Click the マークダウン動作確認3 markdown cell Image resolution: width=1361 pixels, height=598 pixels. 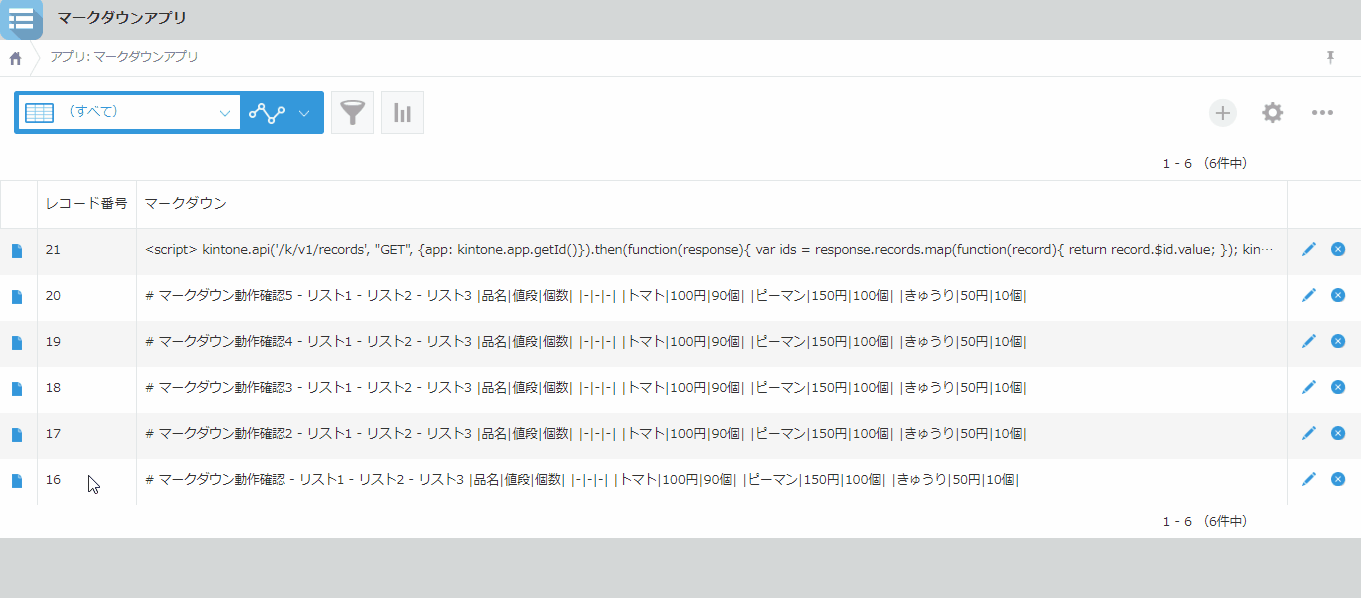[711, 388]
